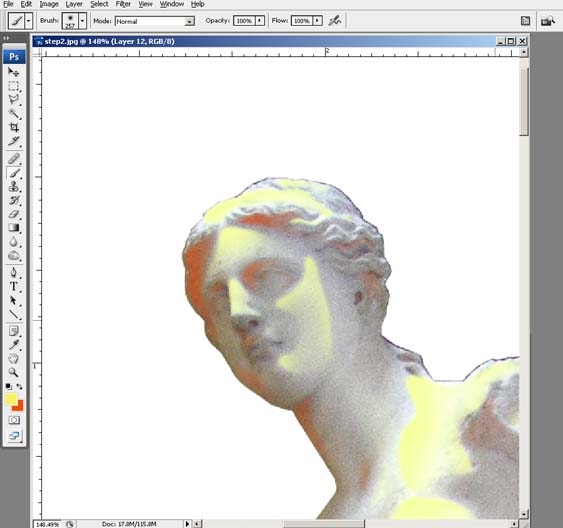This screenshot has height=528, width=563.
Task: Click the scroll right arrow of document
Action: 514,524
